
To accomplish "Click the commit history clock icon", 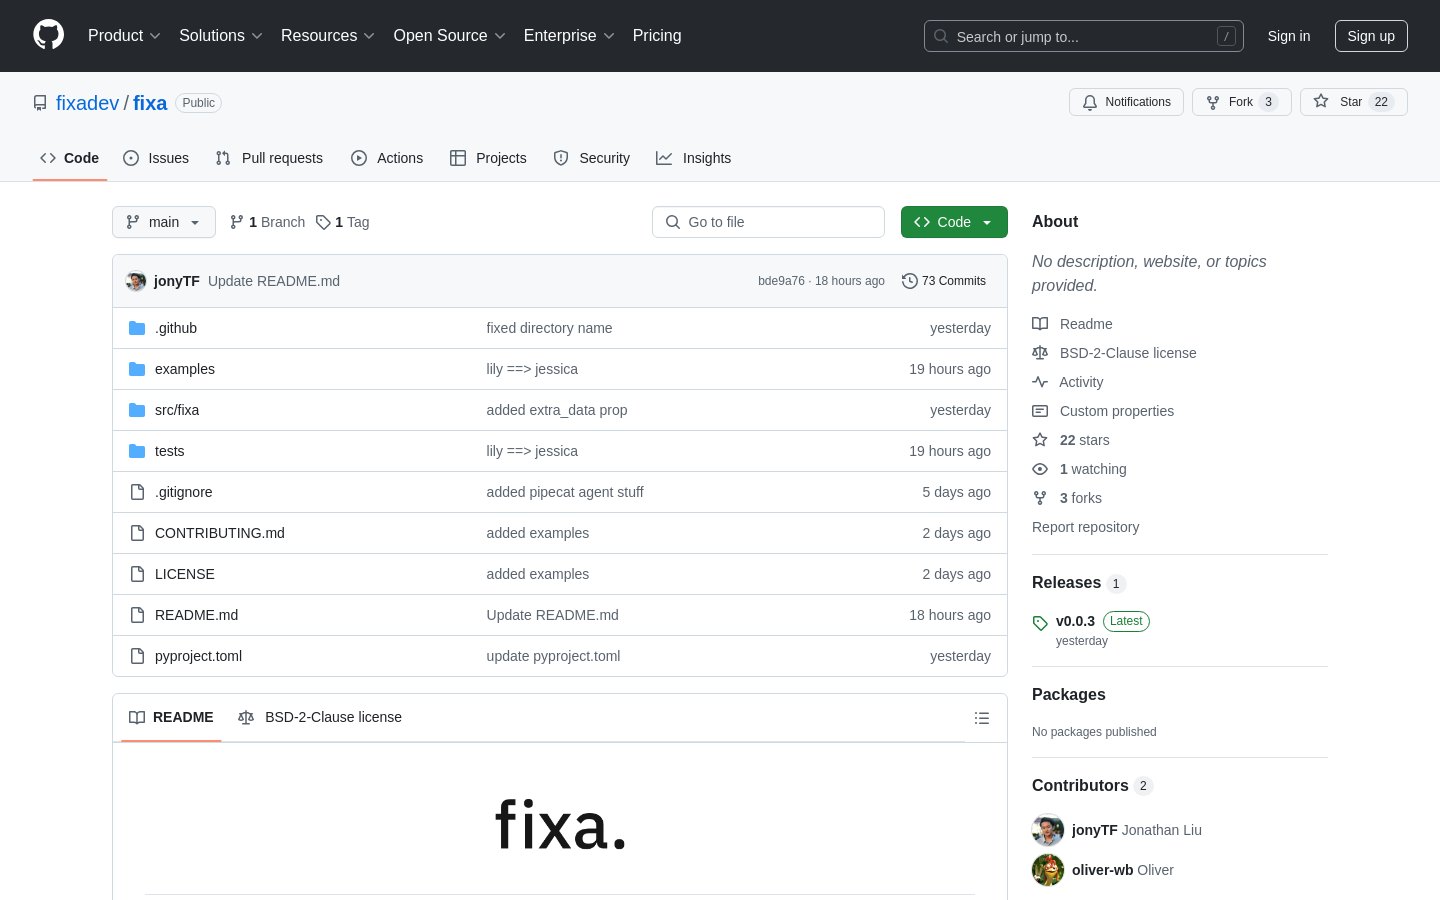I will [909, 281].
